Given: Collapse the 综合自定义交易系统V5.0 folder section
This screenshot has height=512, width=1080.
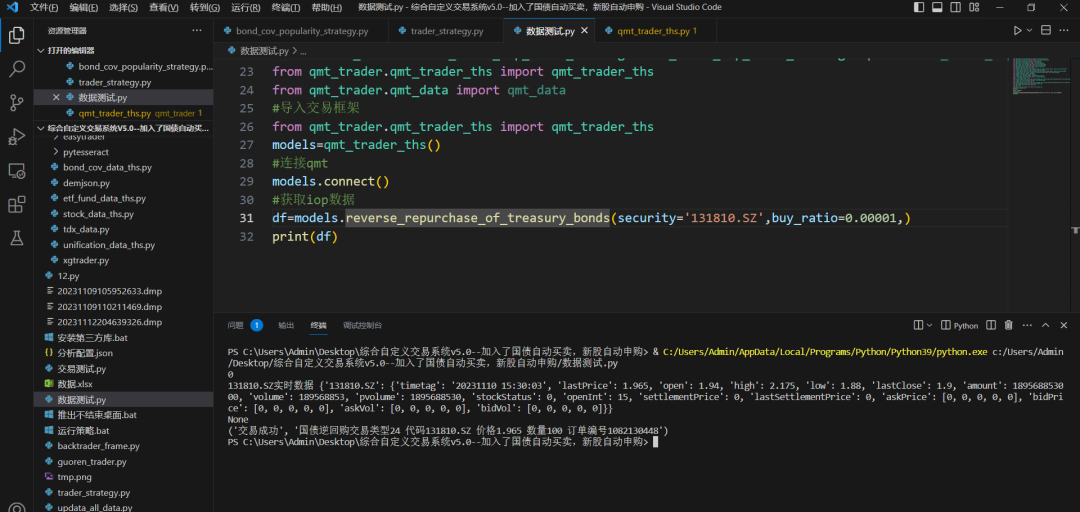Looking at the screenshot, I should [x=123, y=128].
